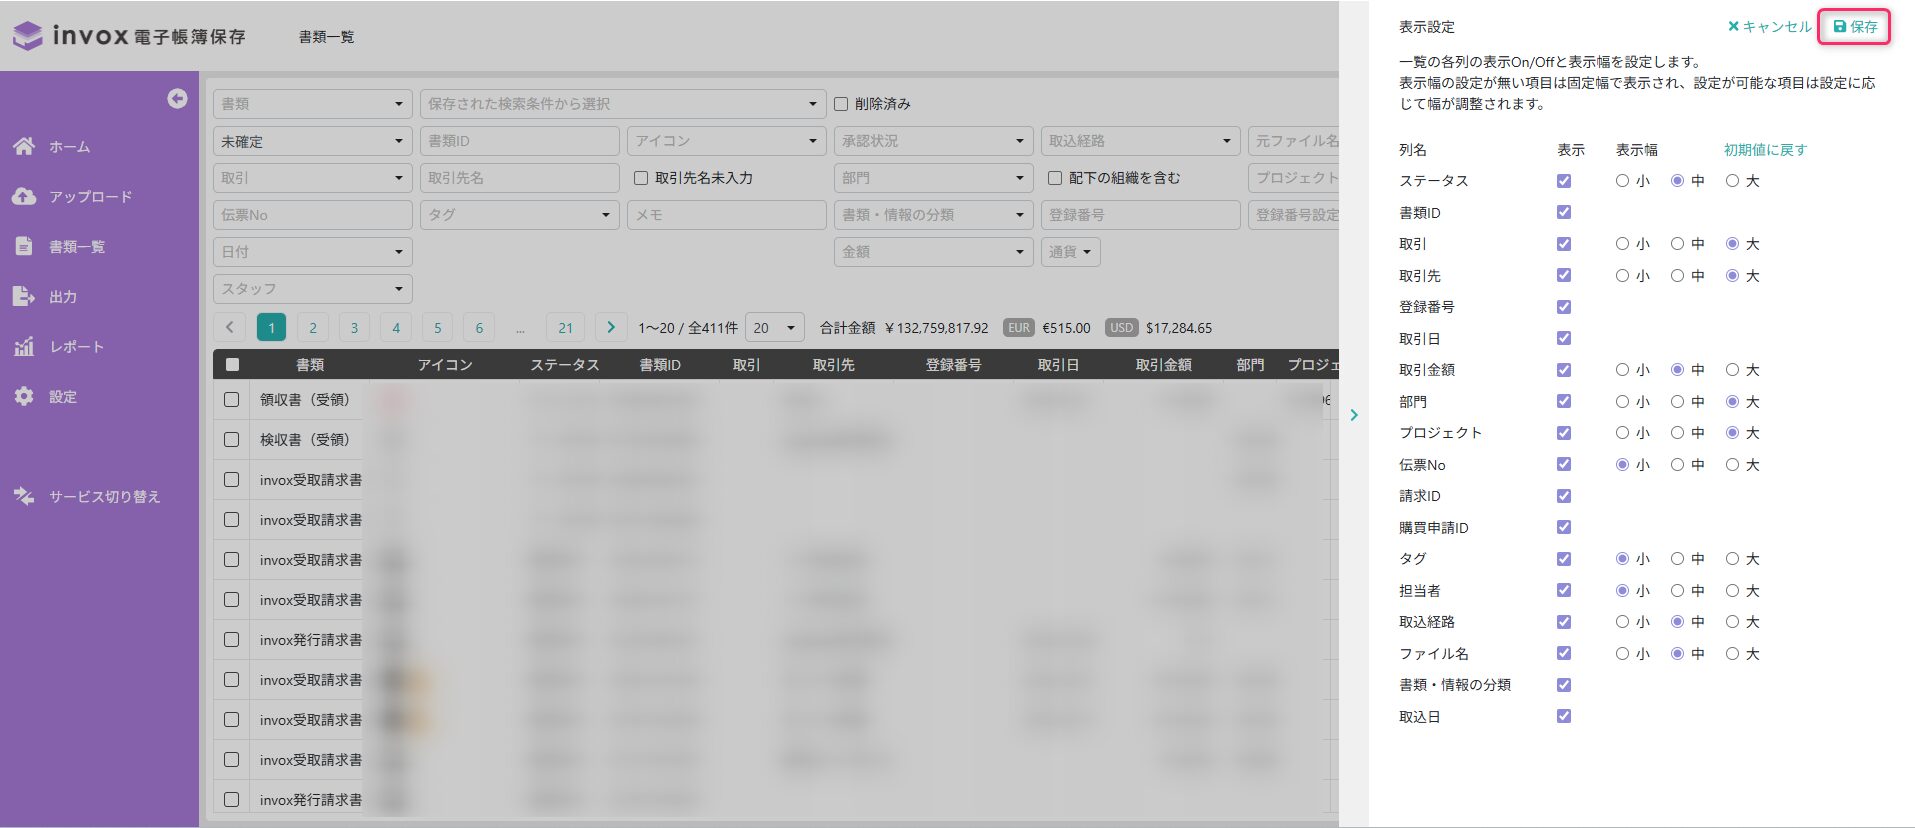Click the 初期値に戻す reset link

pyautogui.click(x=1765, y=150)
